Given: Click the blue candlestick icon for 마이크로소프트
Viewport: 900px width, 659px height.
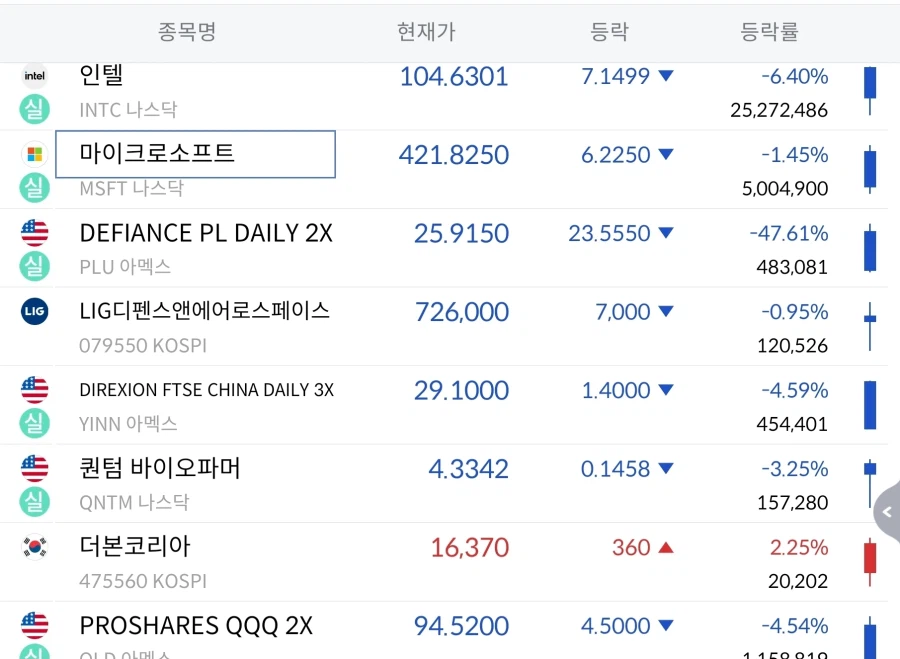Looking at the screenshot, I should 870,169.
